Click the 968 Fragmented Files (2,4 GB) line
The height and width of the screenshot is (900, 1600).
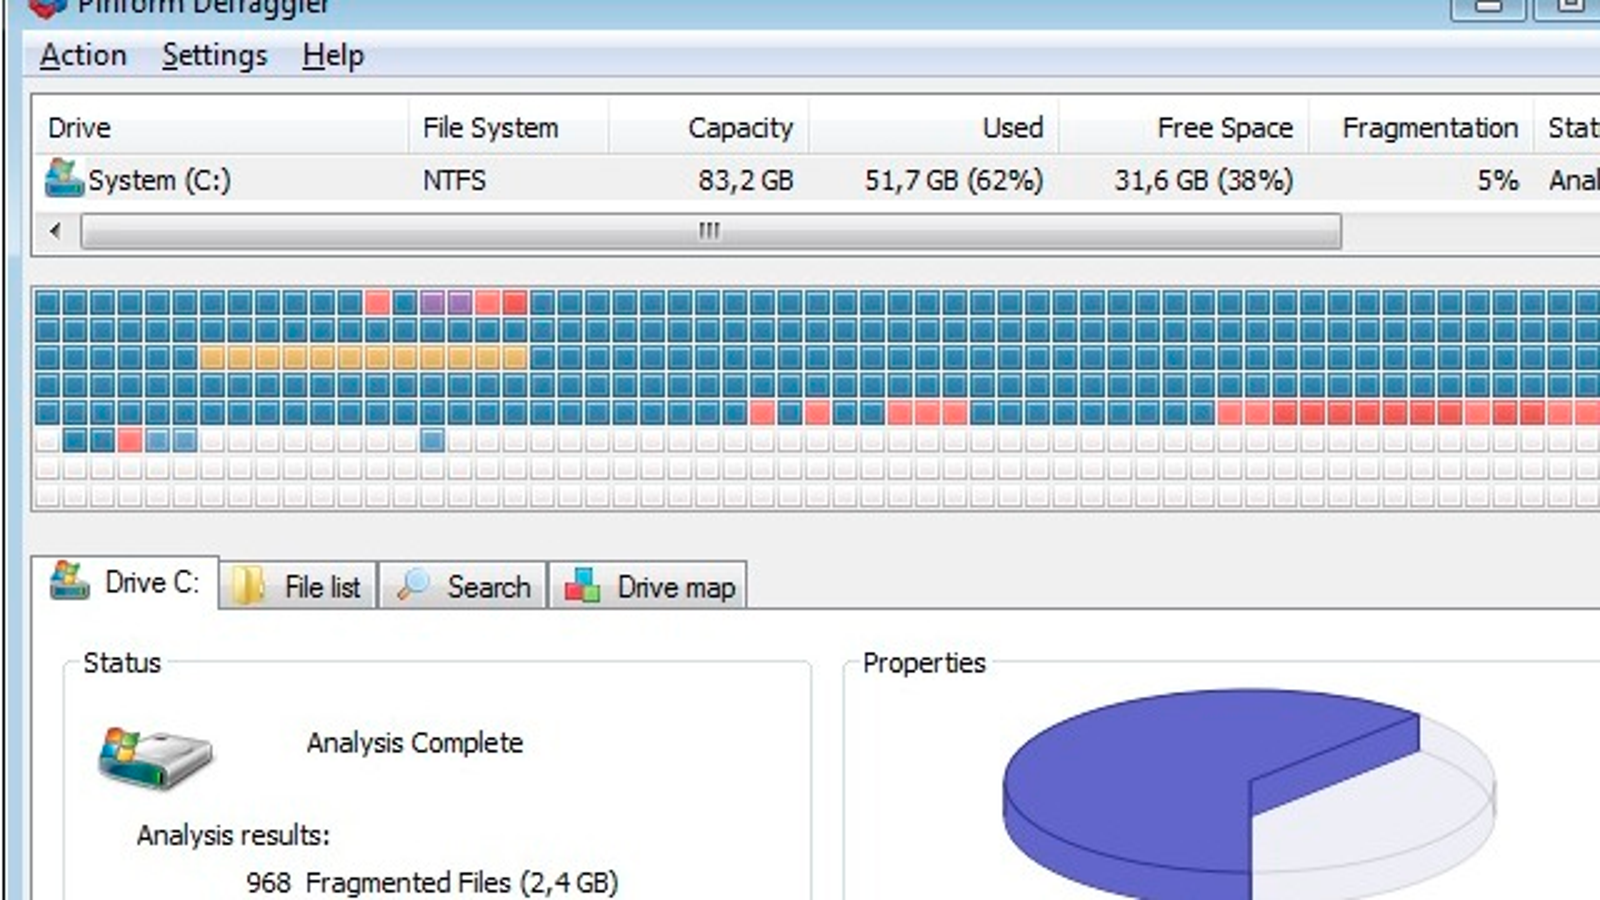(432, 882)
